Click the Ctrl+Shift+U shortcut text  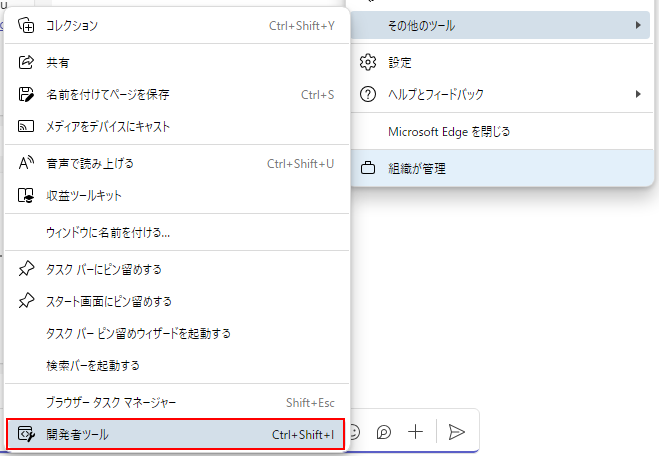tap(301, 163)
